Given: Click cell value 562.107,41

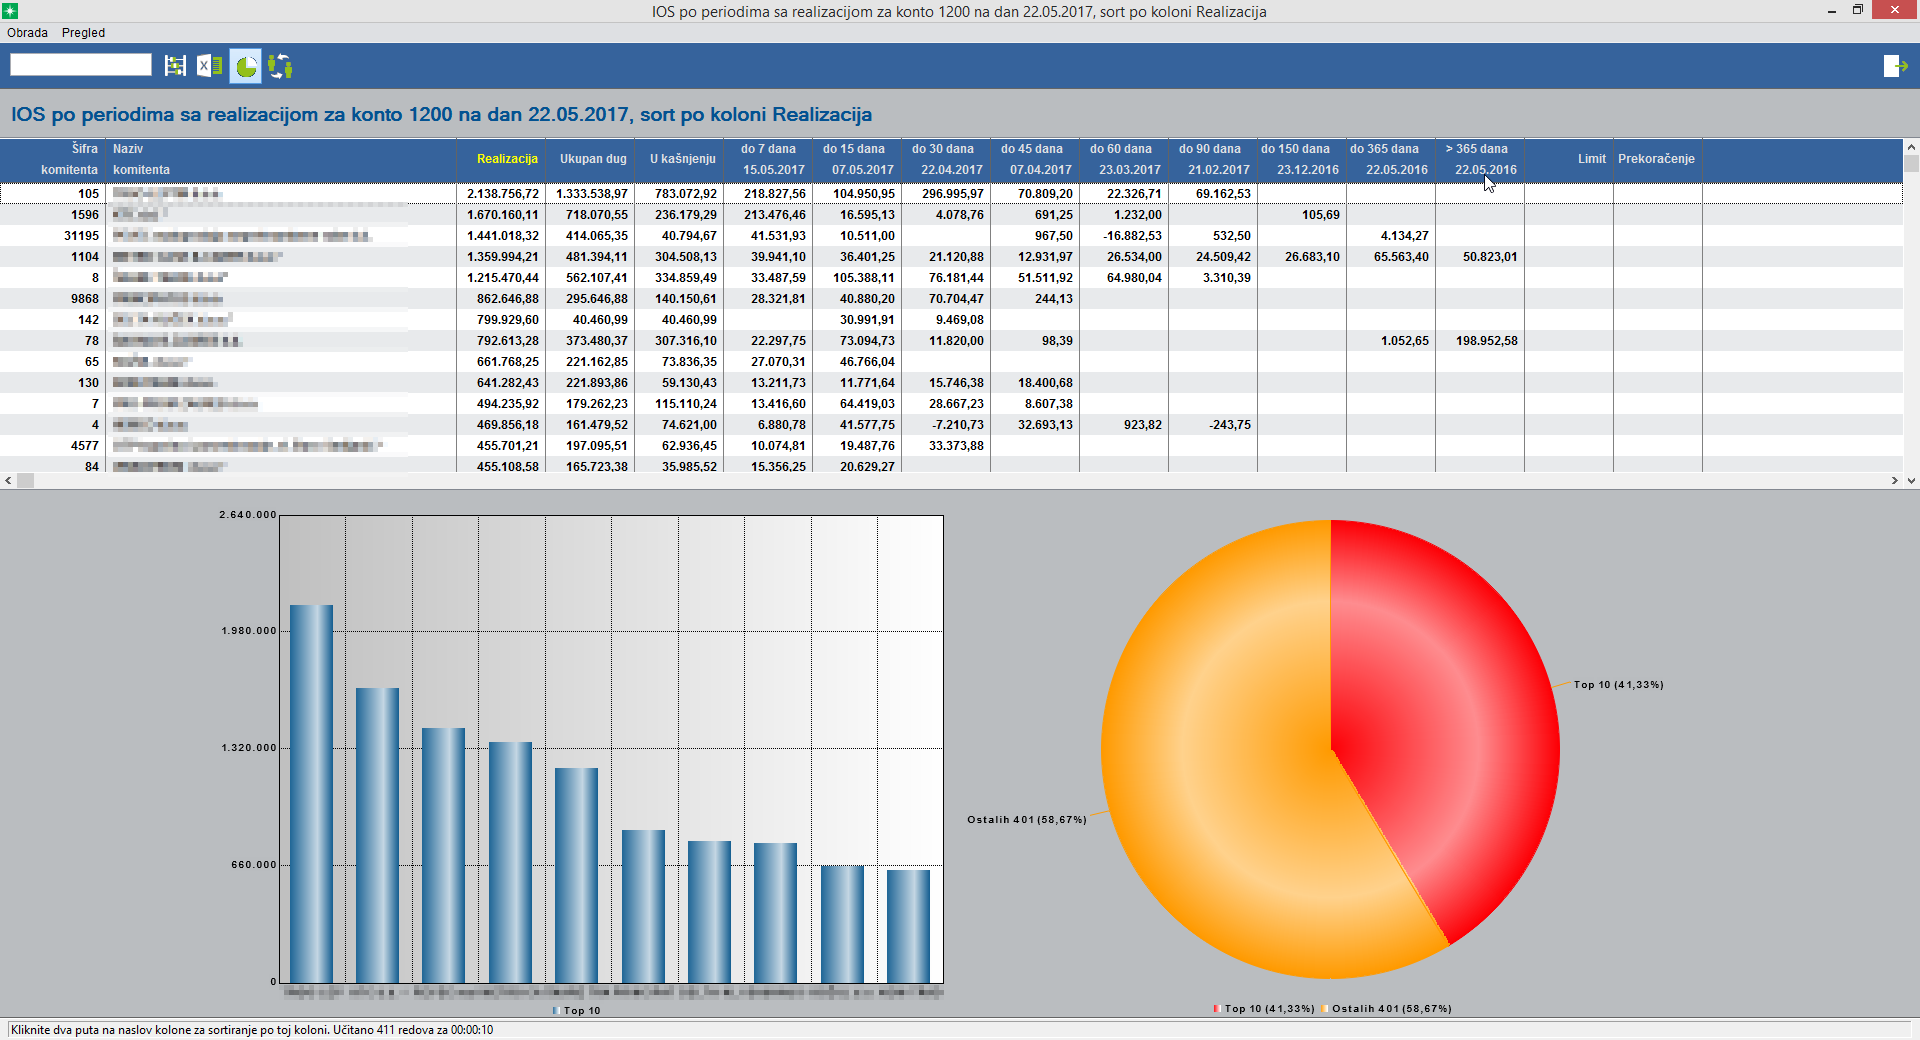Looking at the screenshot, I should [x=597, y=278].
